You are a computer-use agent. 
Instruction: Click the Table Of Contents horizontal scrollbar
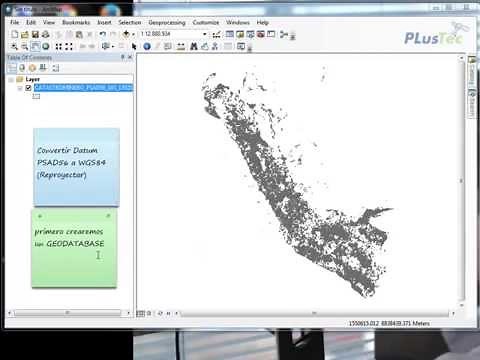[x=68, y=313]
